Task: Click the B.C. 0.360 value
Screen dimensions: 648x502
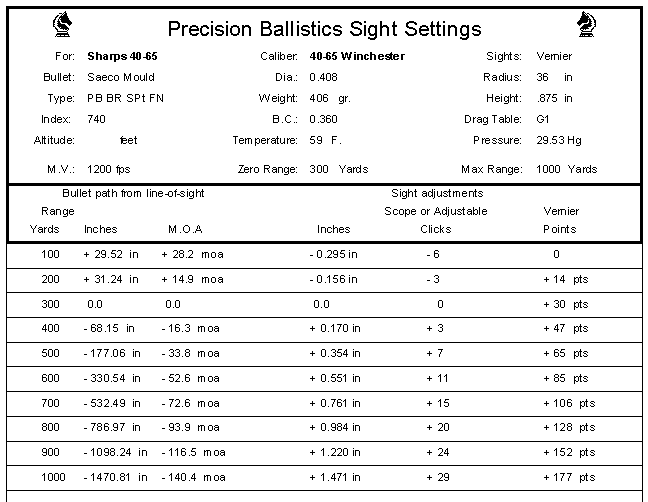Action: [324, 119]
